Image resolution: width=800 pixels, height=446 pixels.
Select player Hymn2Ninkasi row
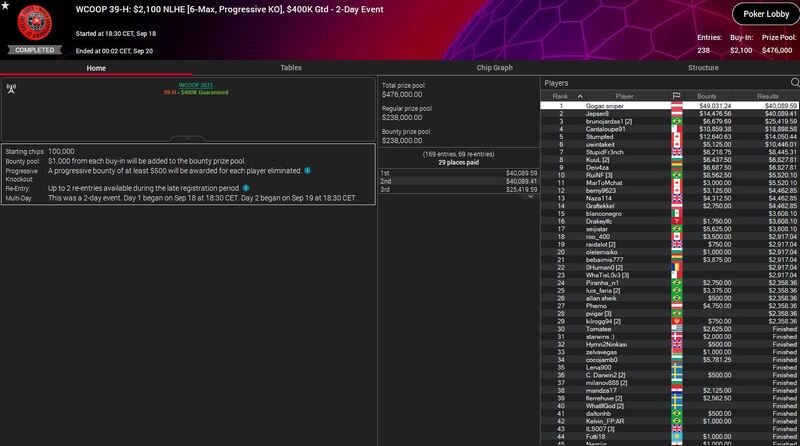[670, 344]
